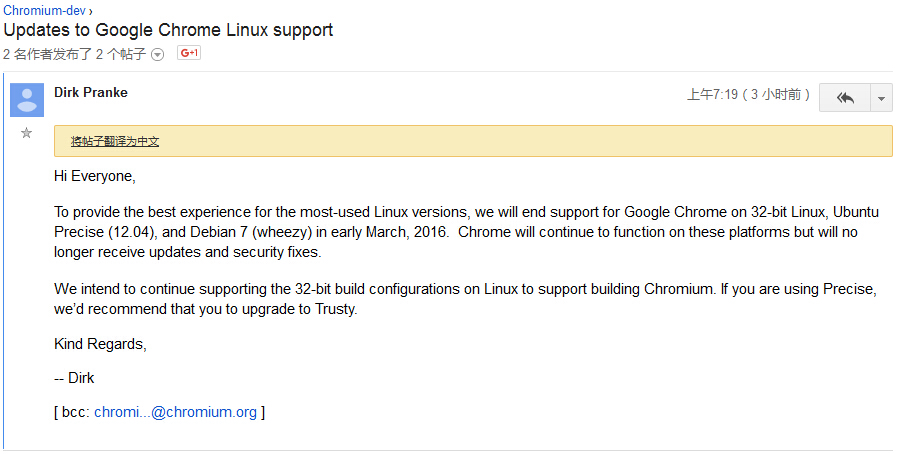Click the G+1 share button
Image resolution: width=907 pixels, height=454 pixels.
[189, 53]
